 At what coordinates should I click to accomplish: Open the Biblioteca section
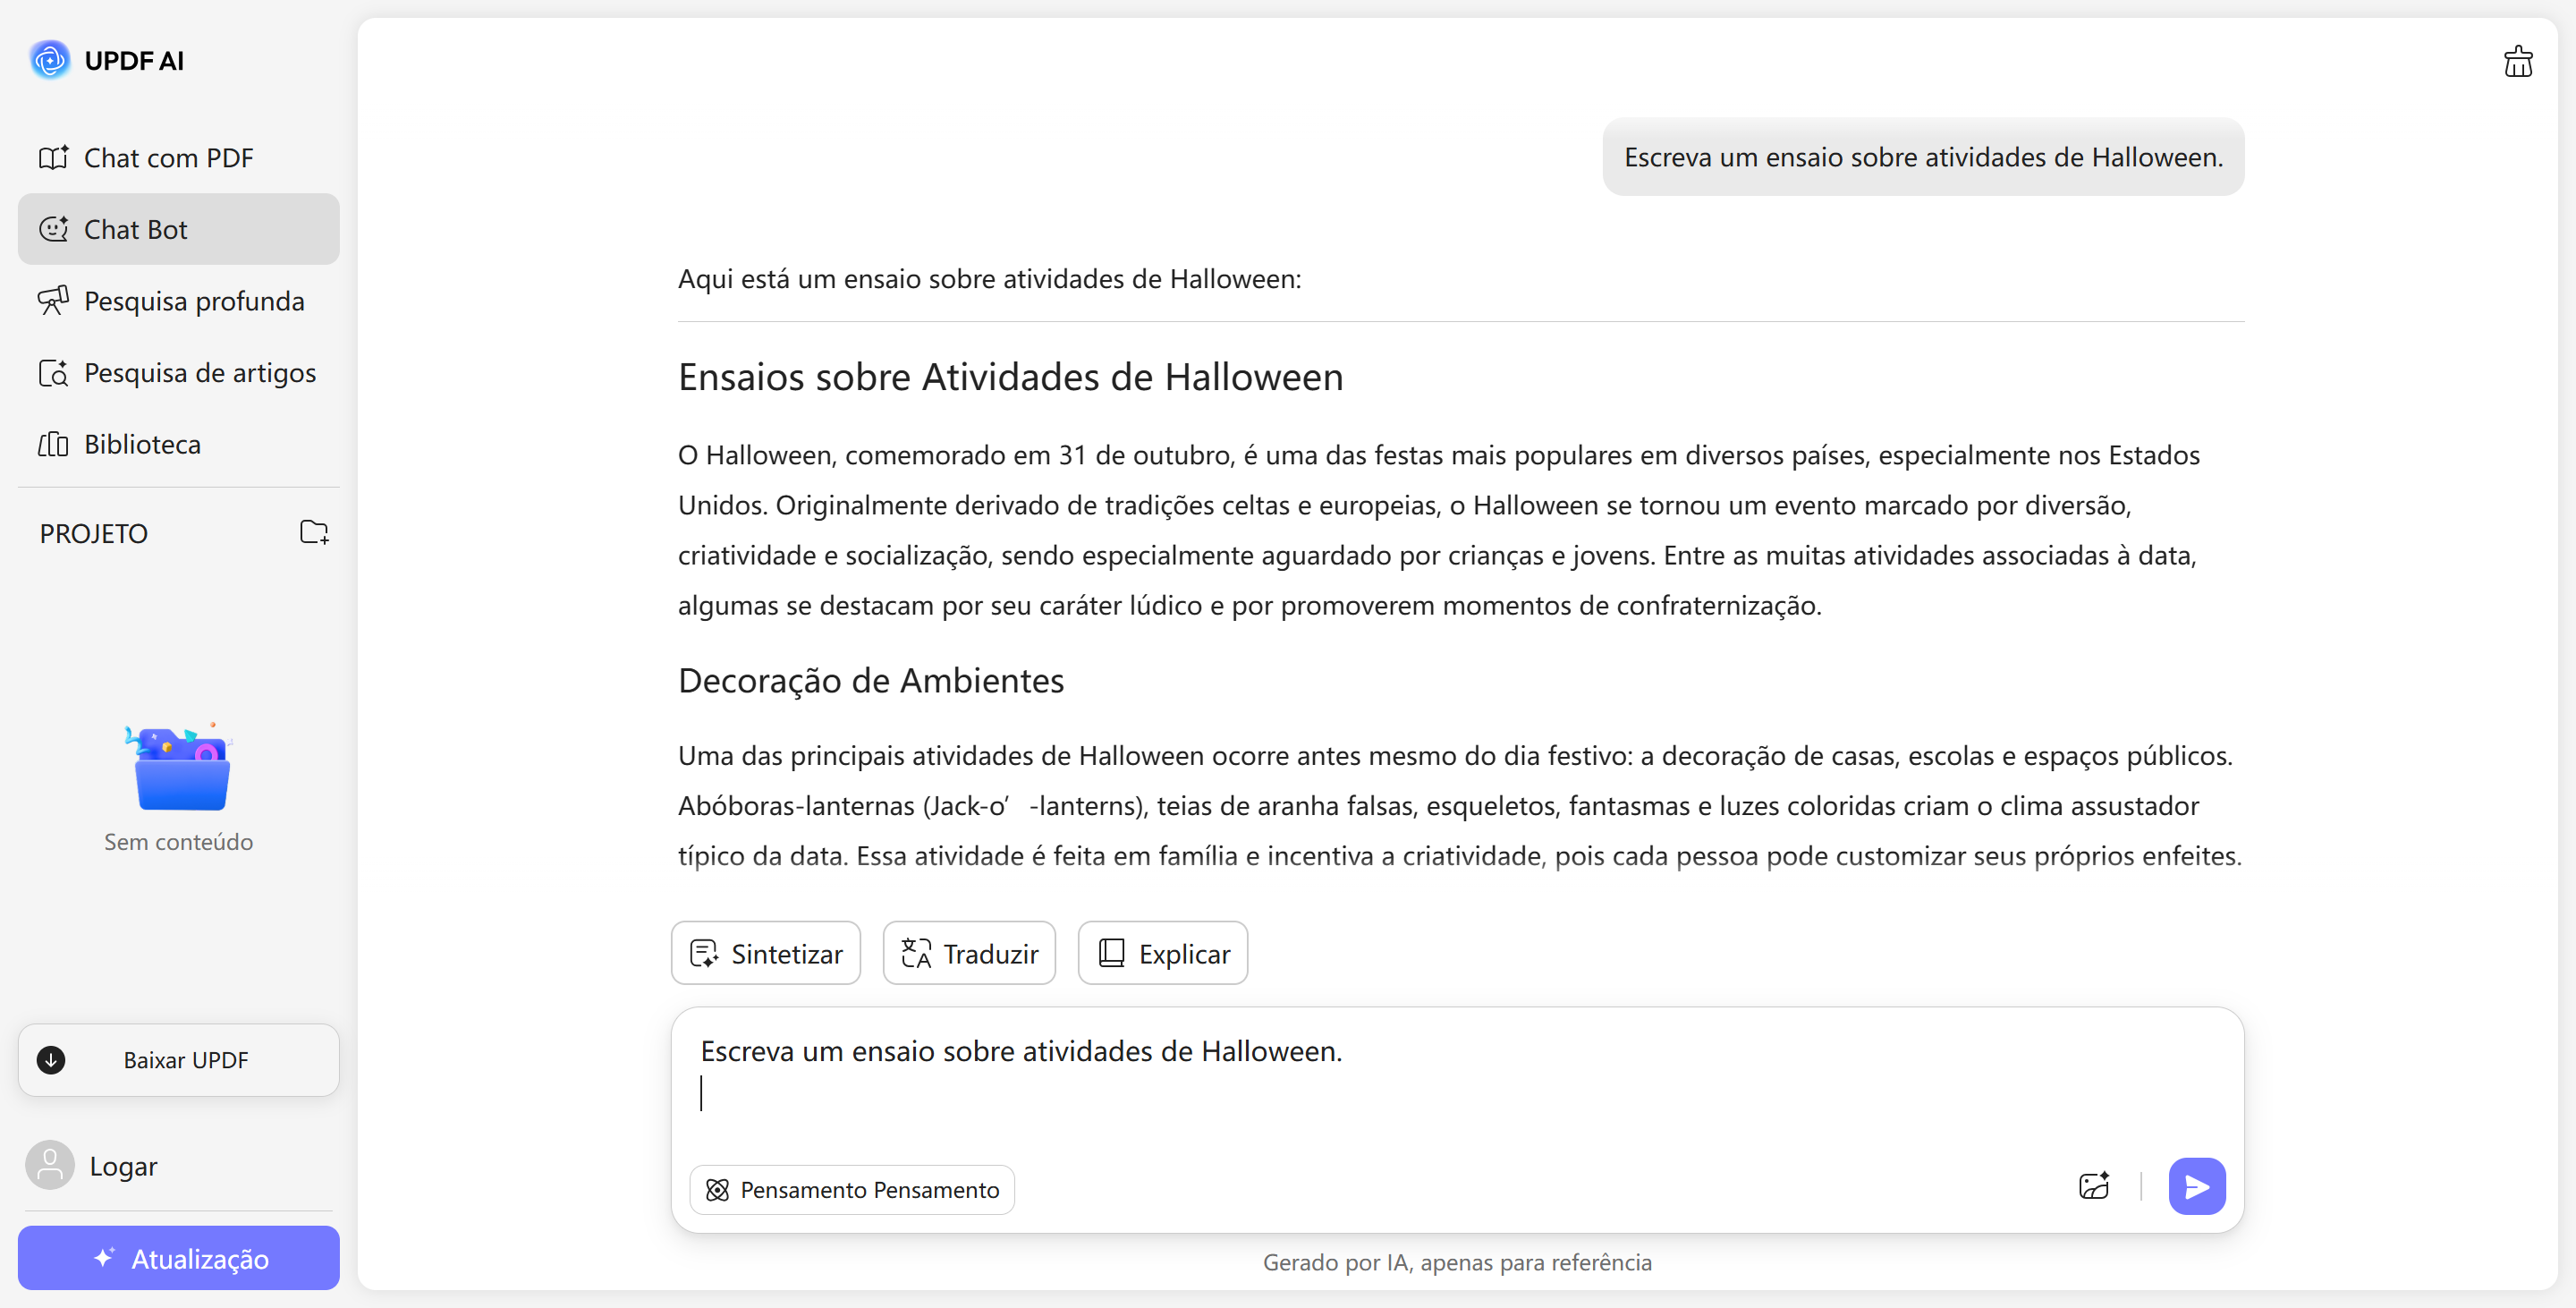point(142,444)
